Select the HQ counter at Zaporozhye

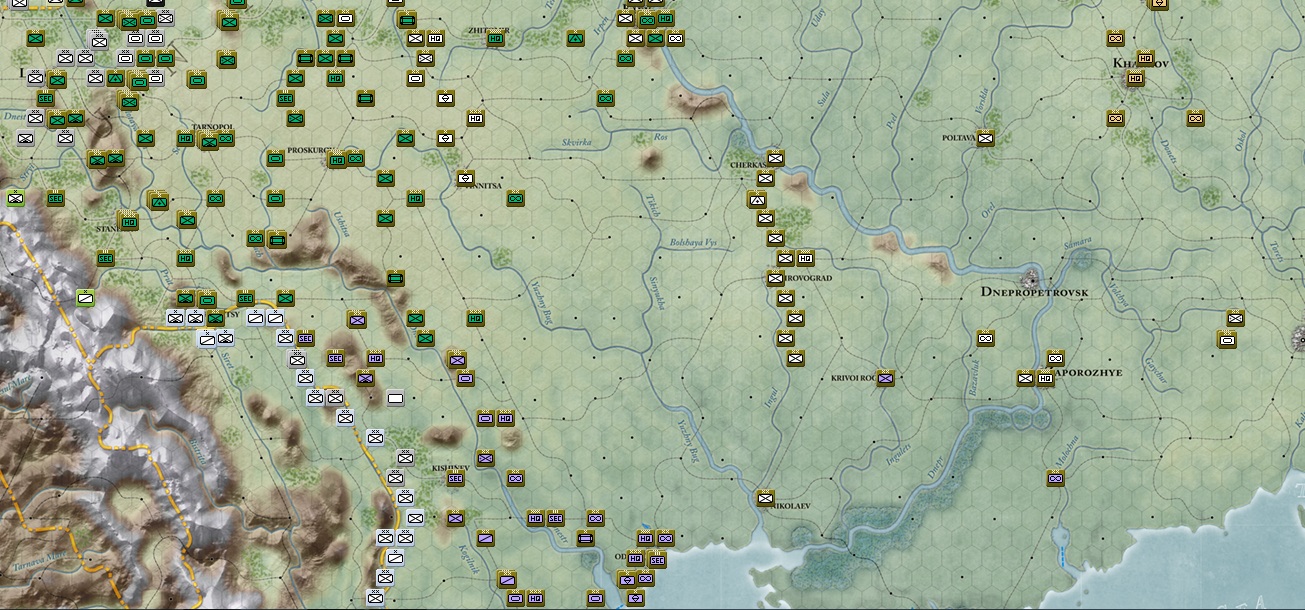(x=1045, y=379)
